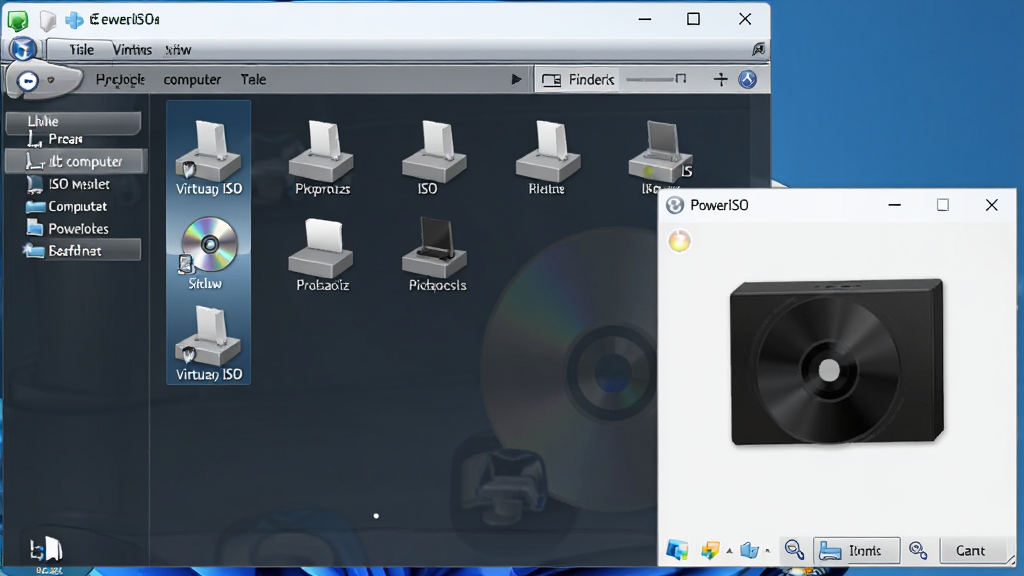Click the Prejocje breadcrumb
The width and height of the screenshot is (1024, 576).
(x=120, y=80)
